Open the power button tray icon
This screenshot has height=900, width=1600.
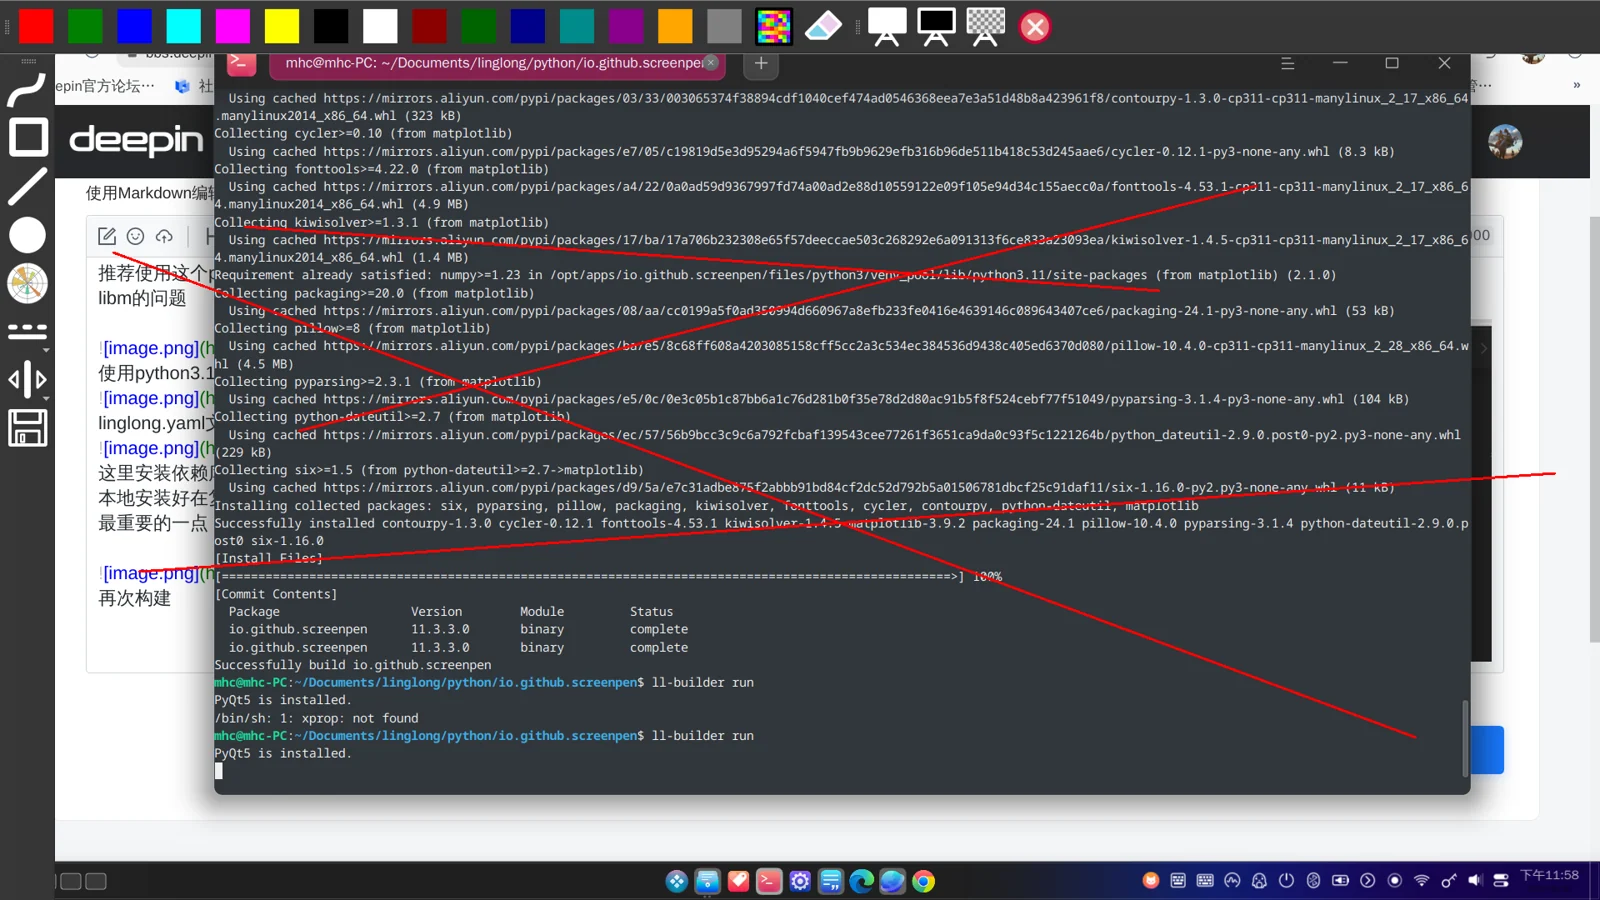(1286, 880)
